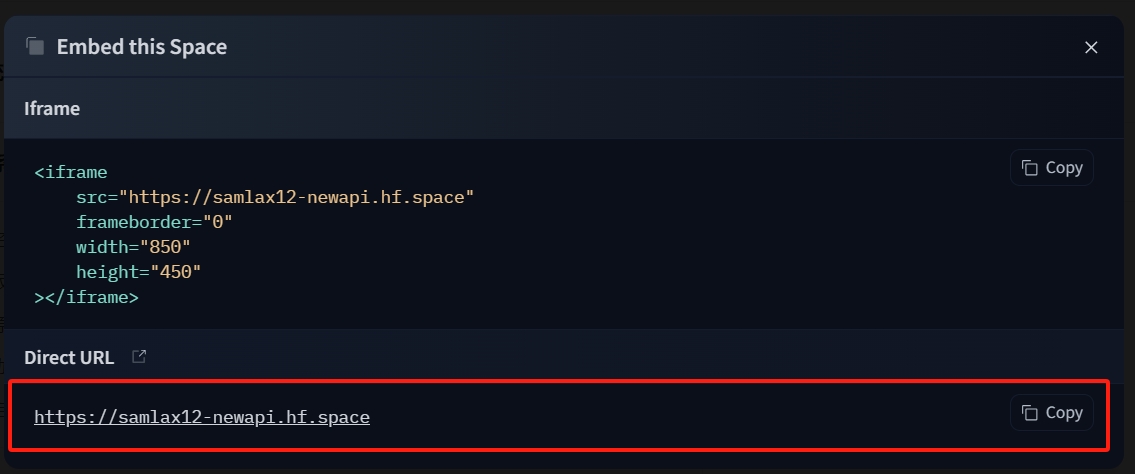1135x474 pixels.
Task: Click the embed icon beside the dialog title
Action: (x=35, y=46)
